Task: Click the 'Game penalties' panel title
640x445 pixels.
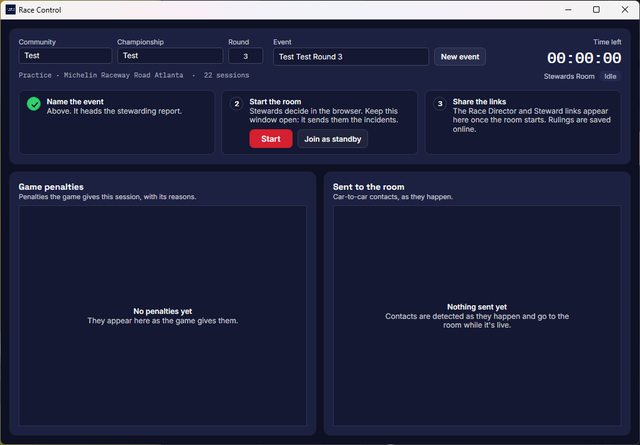Action: (51, 187)
